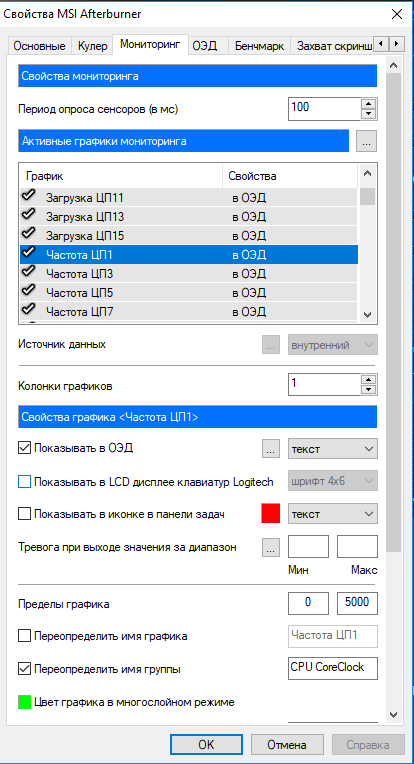The height and width of the screenshot is (764, 414).
Task: Click График column header
Action: point(121,176)
